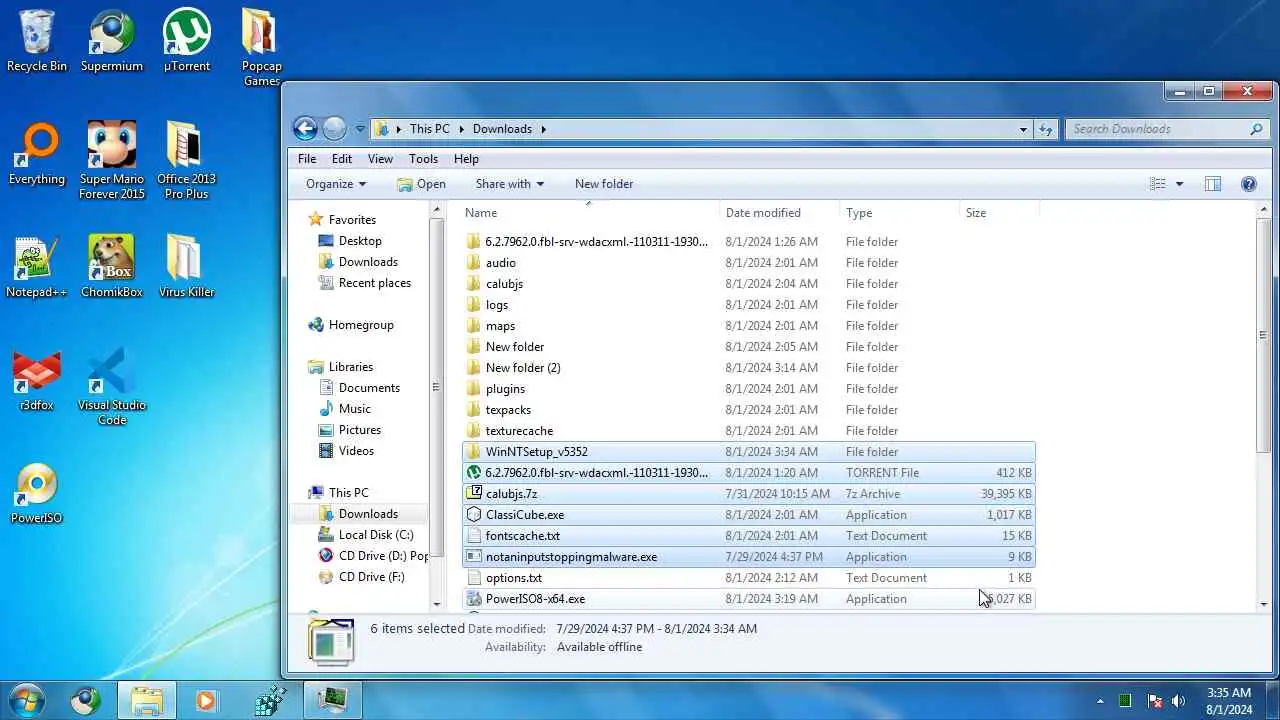Image resolution: width=1280 pixels, height=720 pixels.
Task: Open Supermium from the taskbar
Action: [x=87, y=701]
